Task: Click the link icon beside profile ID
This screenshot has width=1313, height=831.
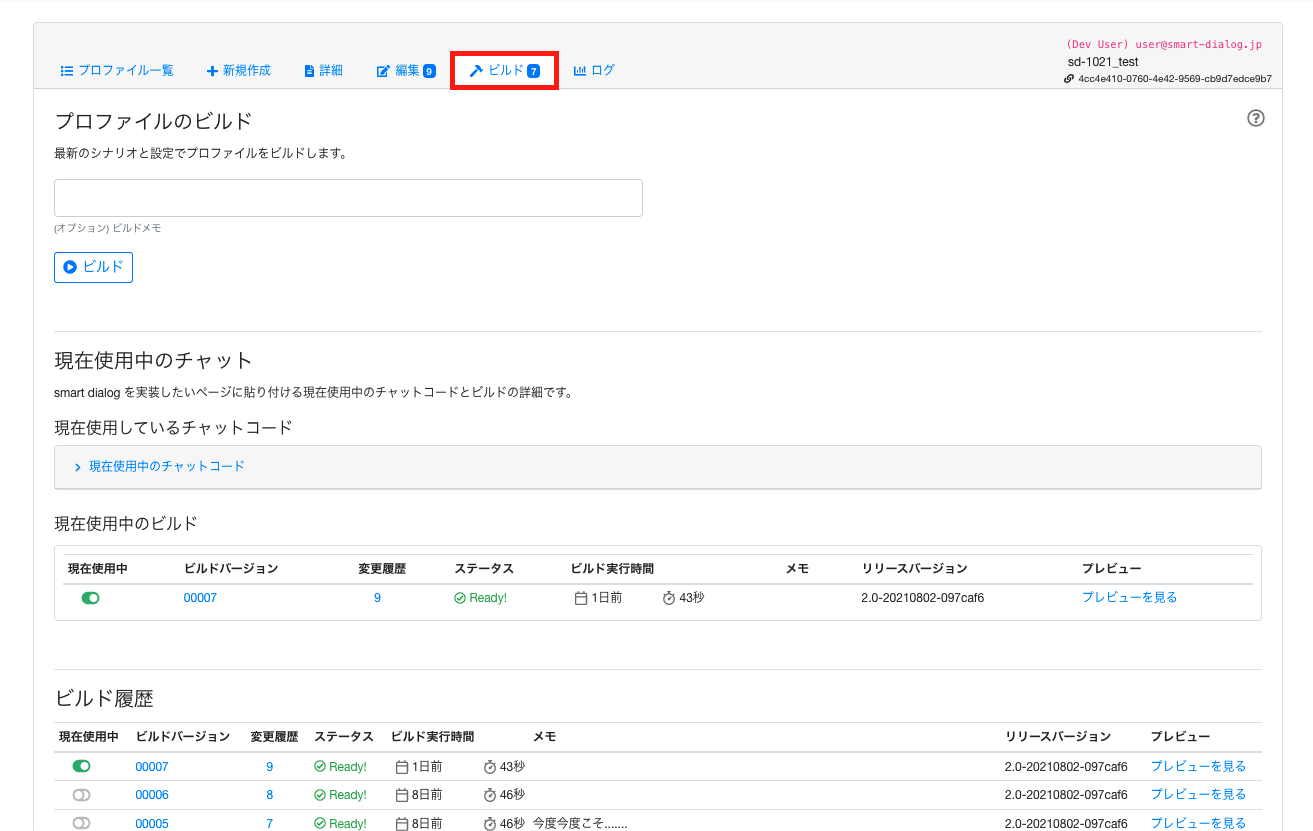Action: point(1069,78)
